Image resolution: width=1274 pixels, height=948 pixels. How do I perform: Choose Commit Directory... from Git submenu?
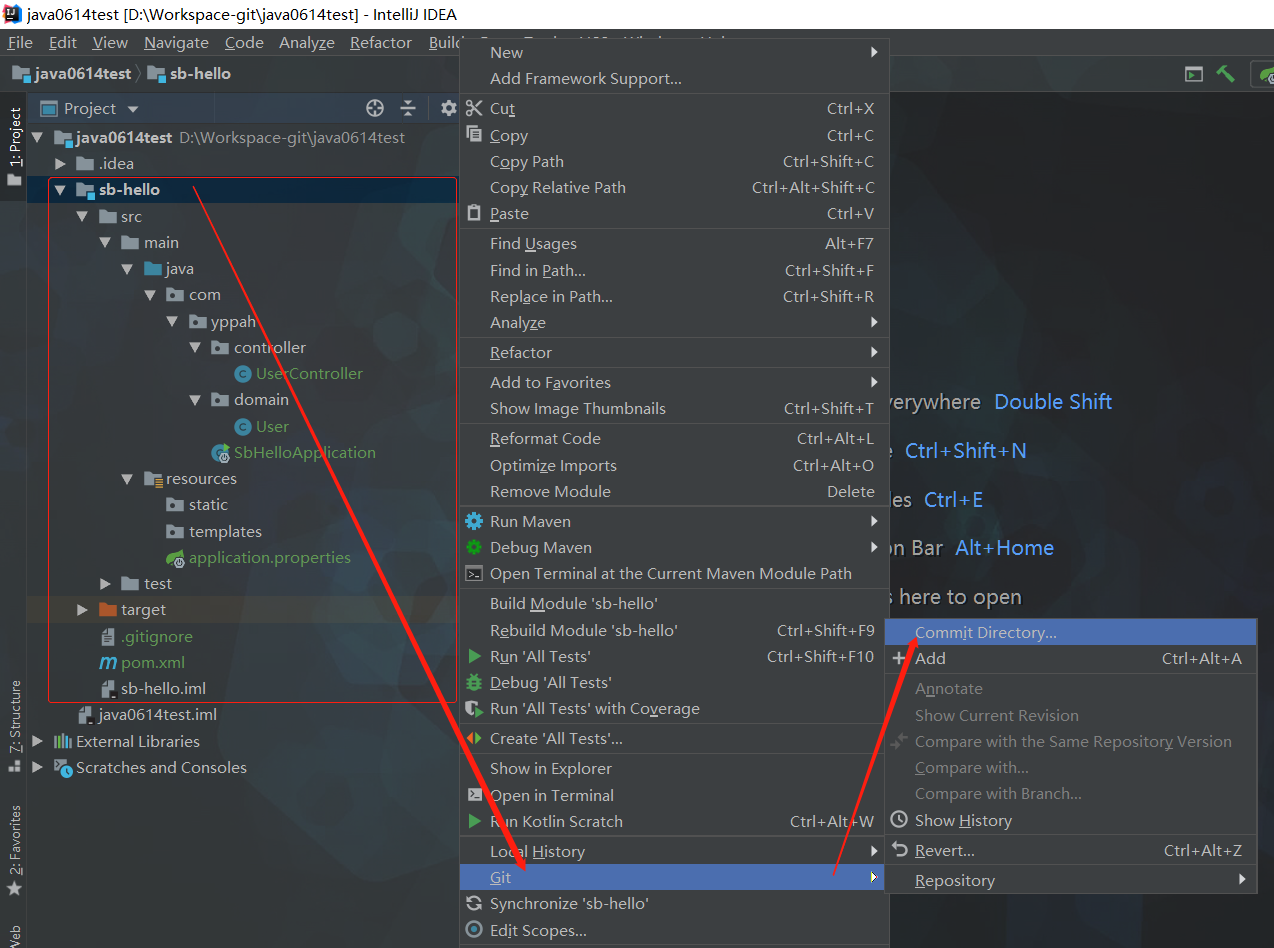(985, 633)
